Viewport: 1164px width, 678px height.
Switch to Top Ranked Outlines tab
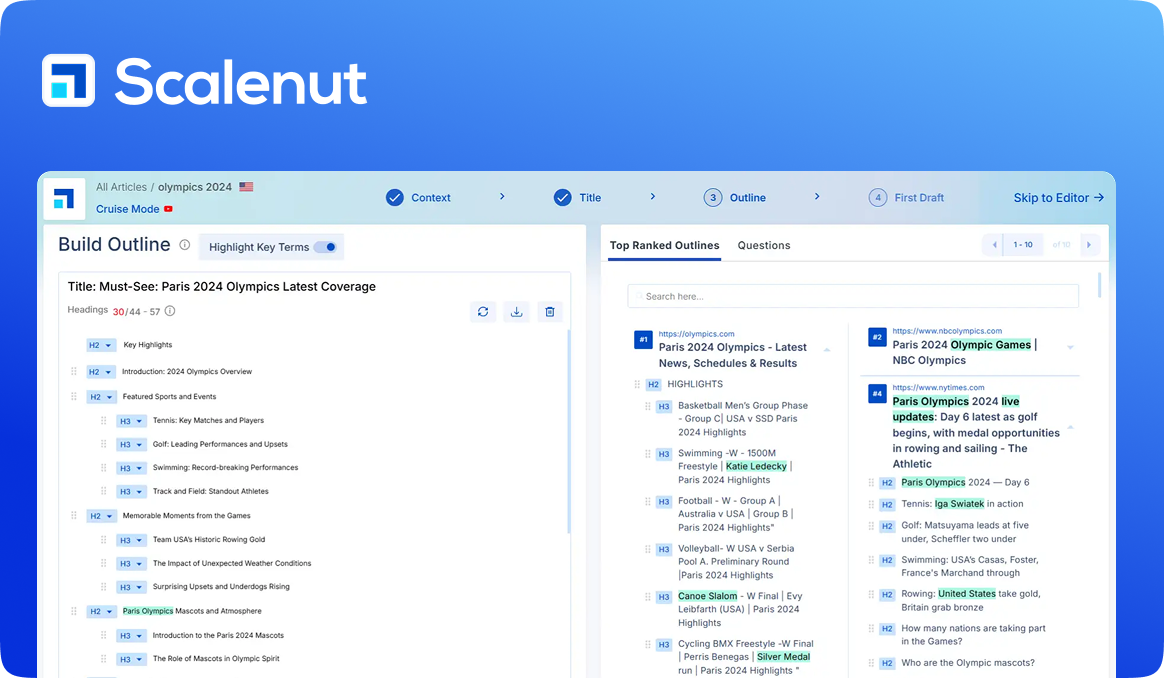point(664,246)
